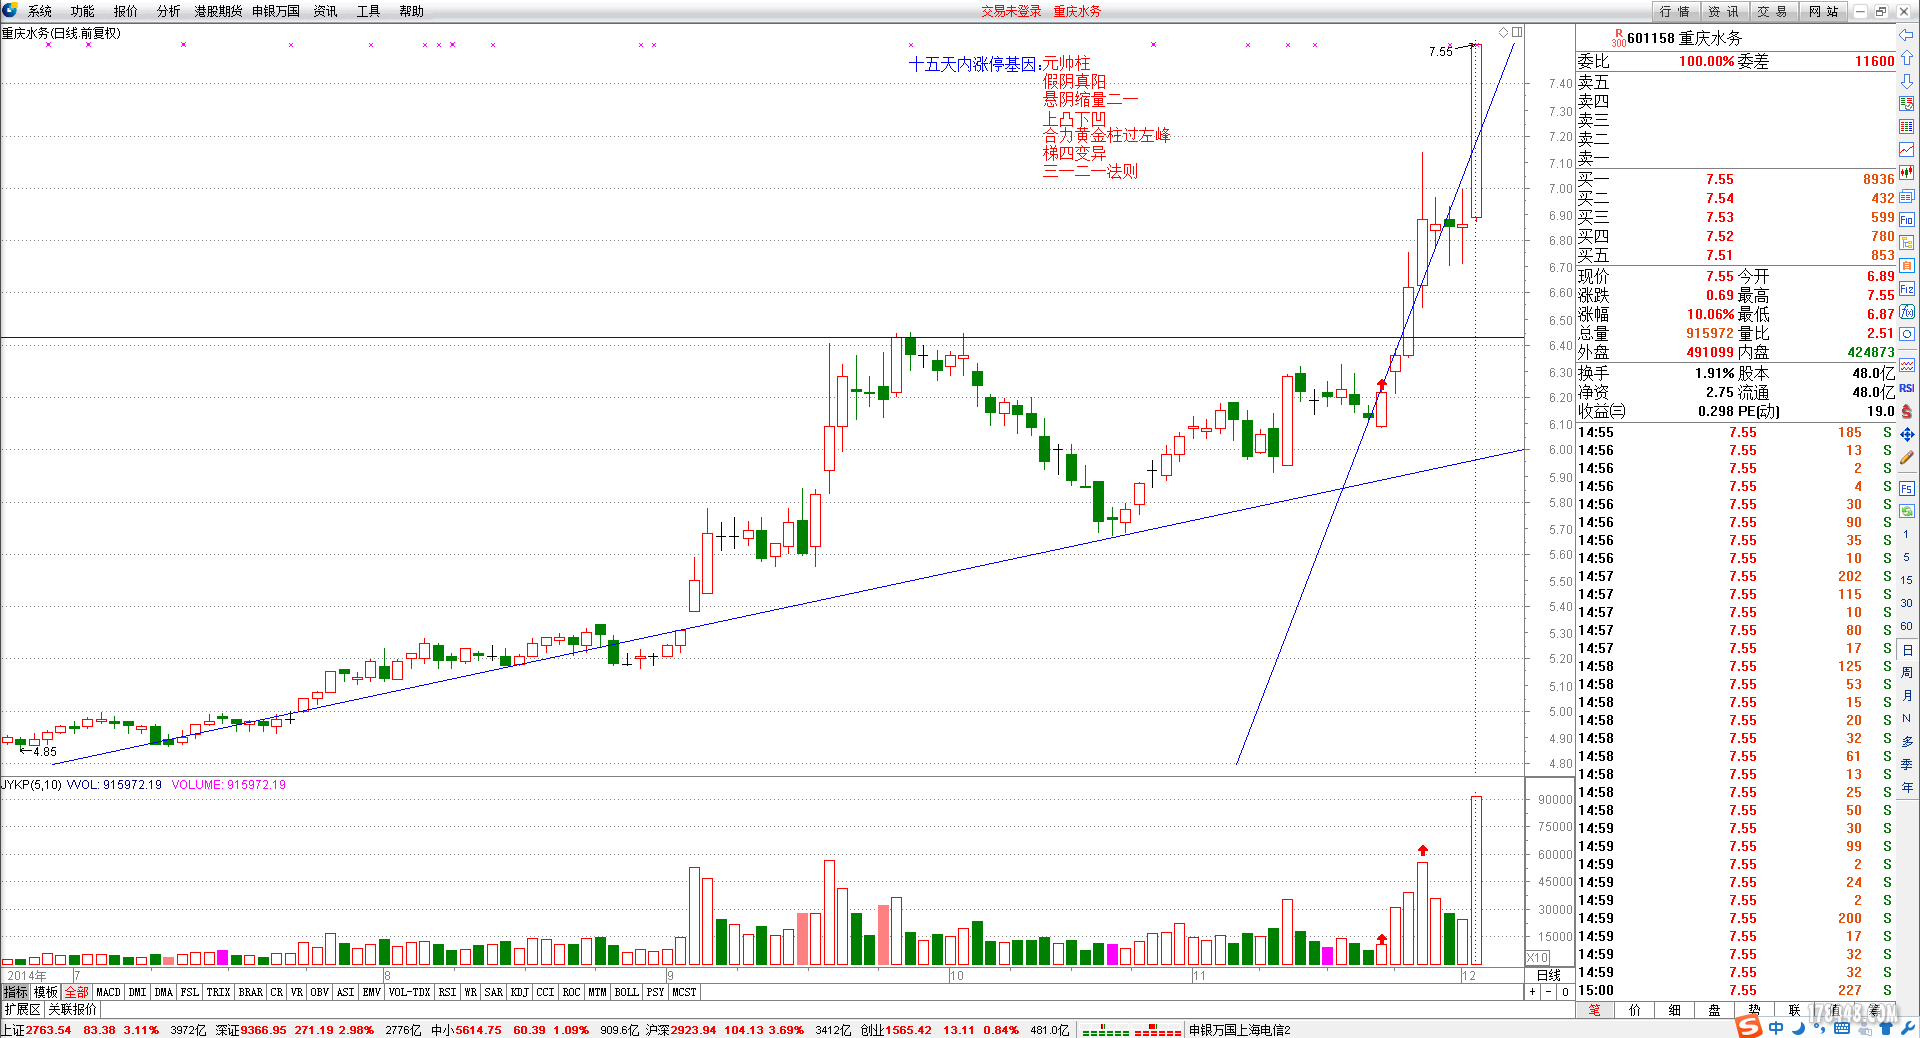Open the 工具 menu

click(369, 11)
